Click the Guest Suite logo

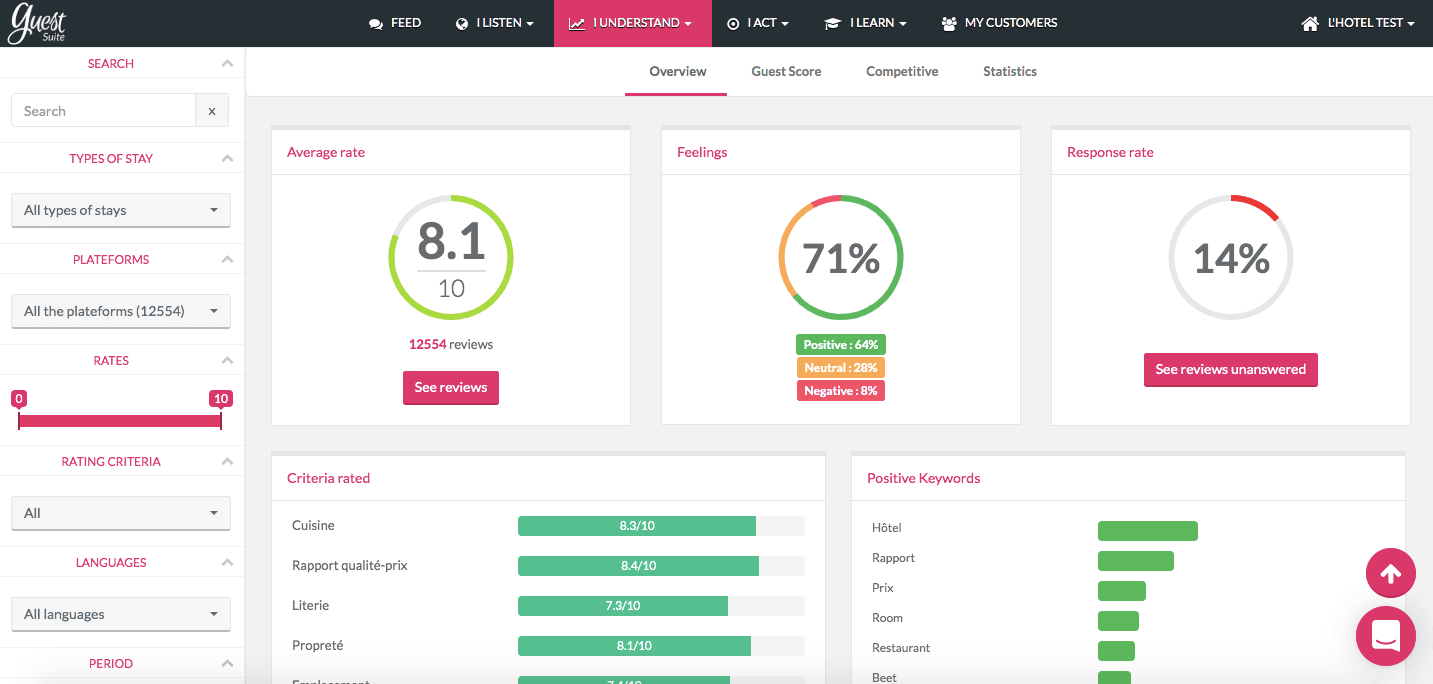tap(37, 23)
